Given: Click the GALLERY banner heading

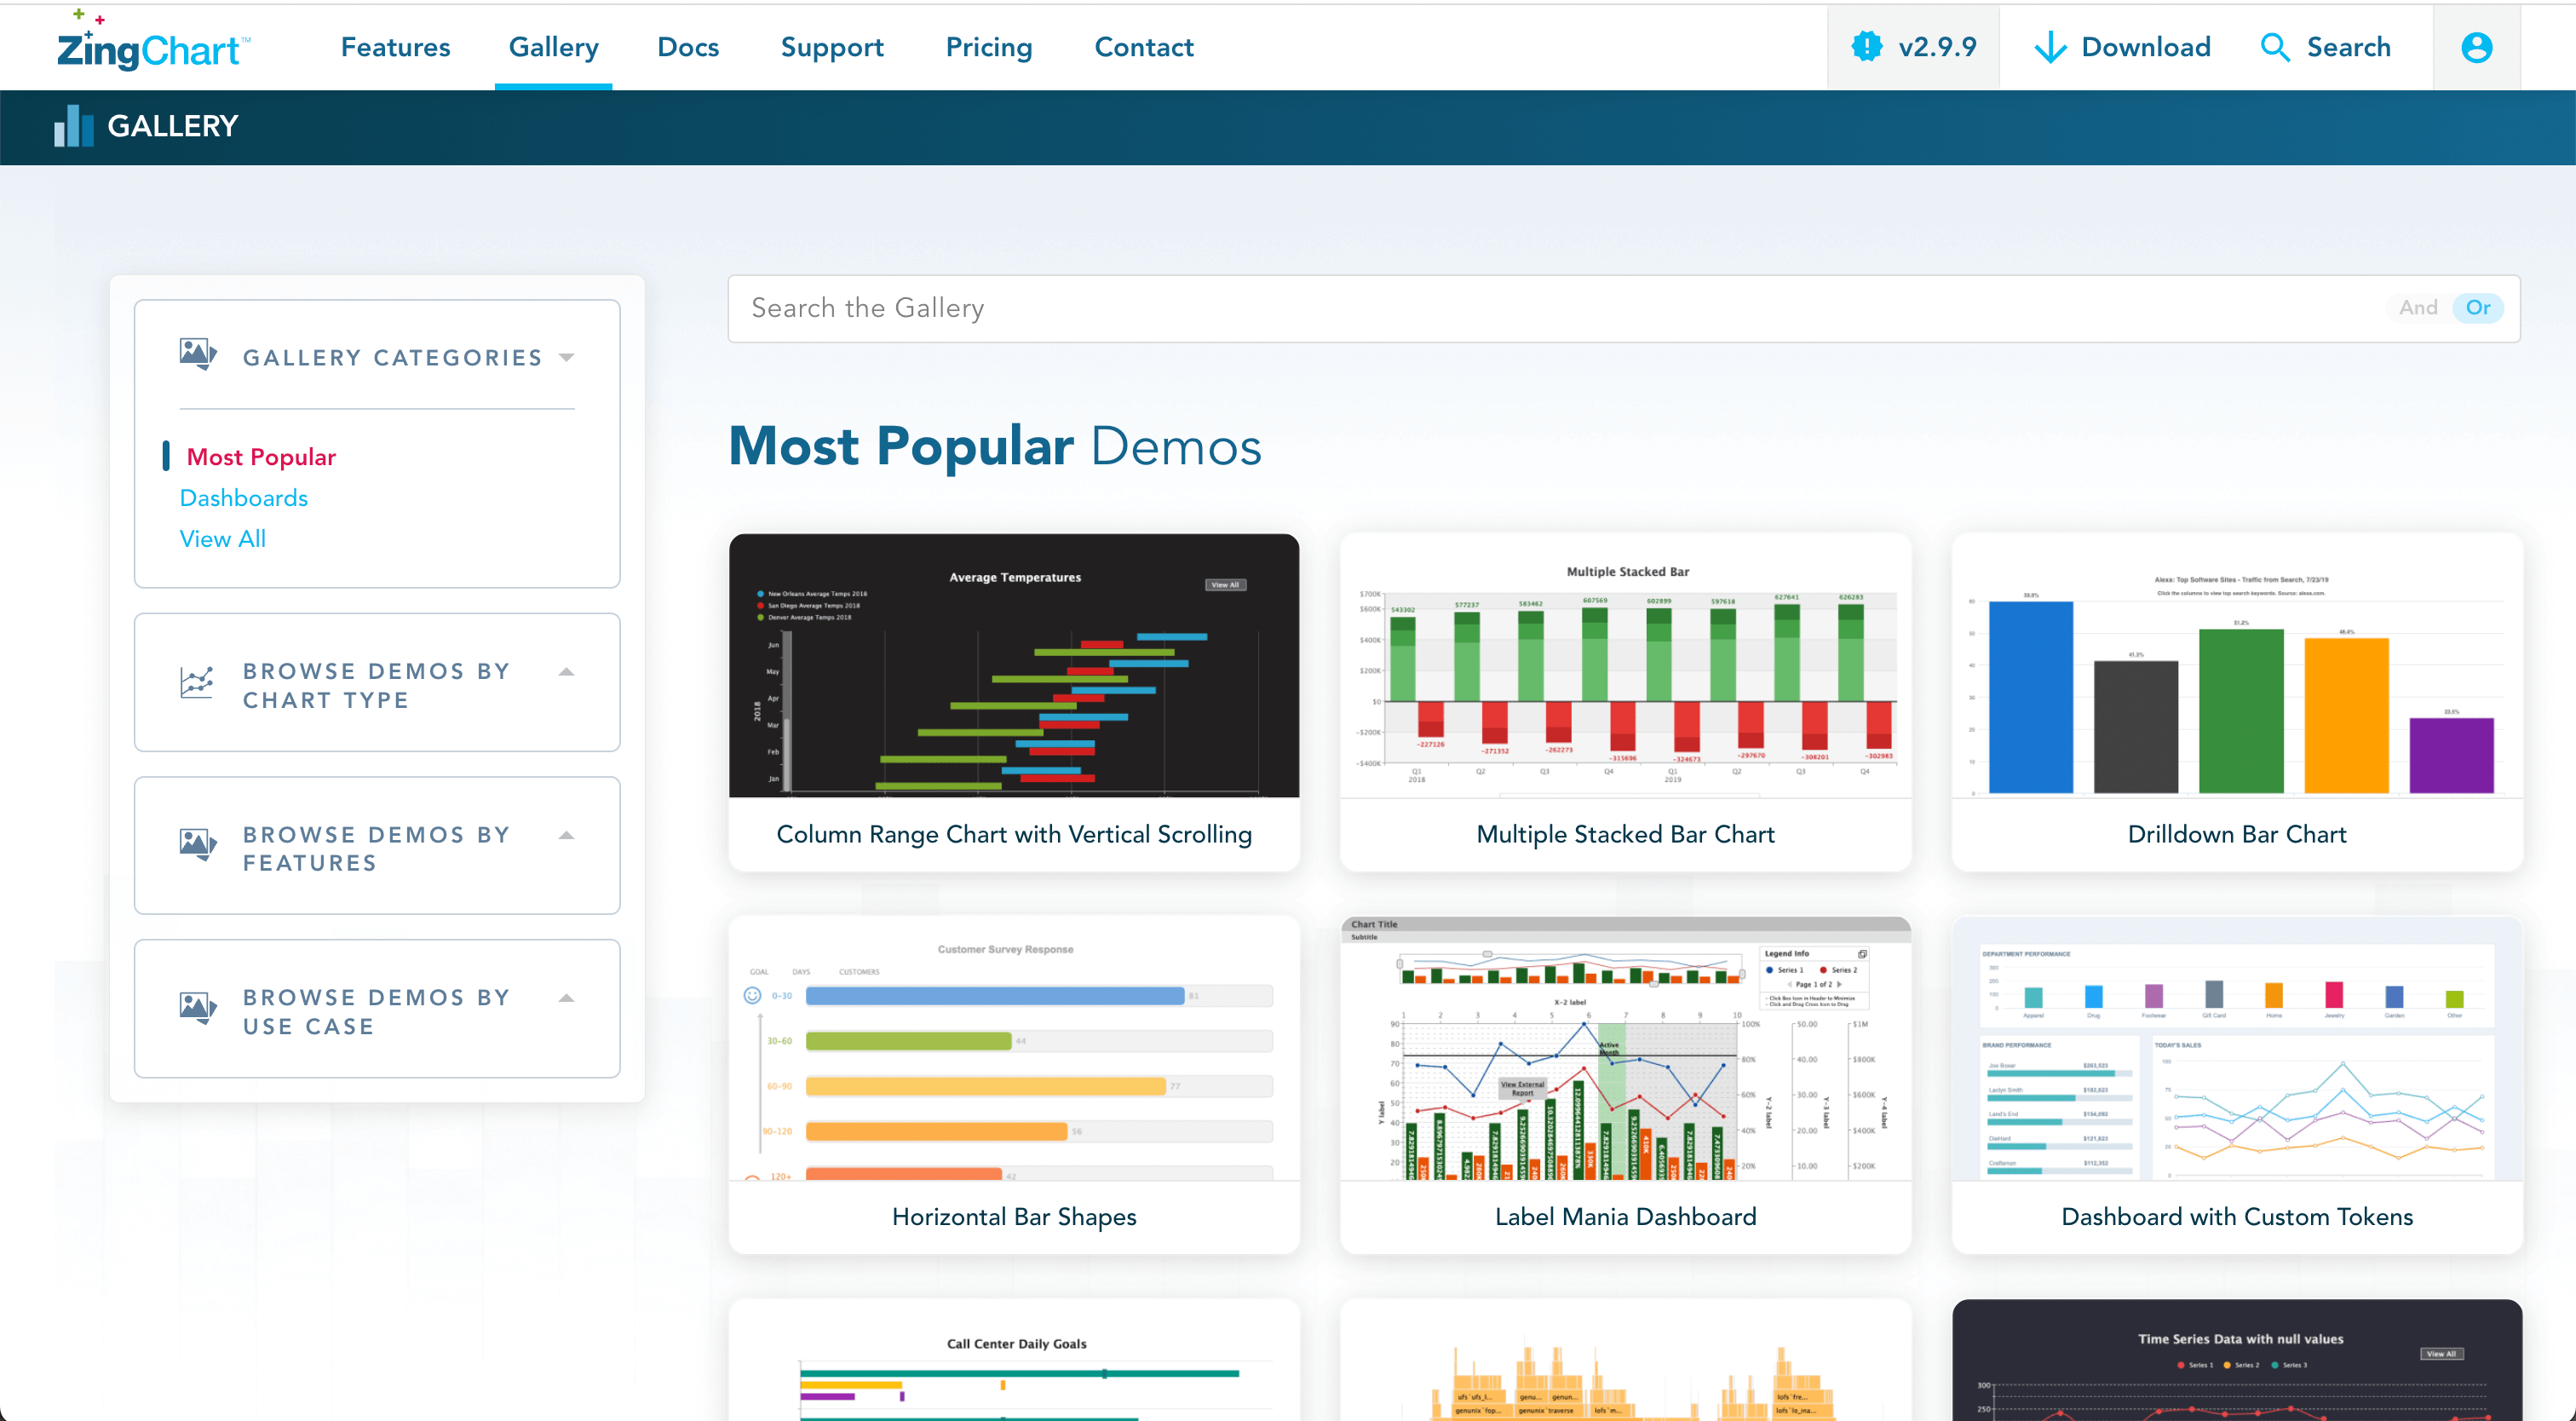Looking at the screenshot, I should [173, 126].
